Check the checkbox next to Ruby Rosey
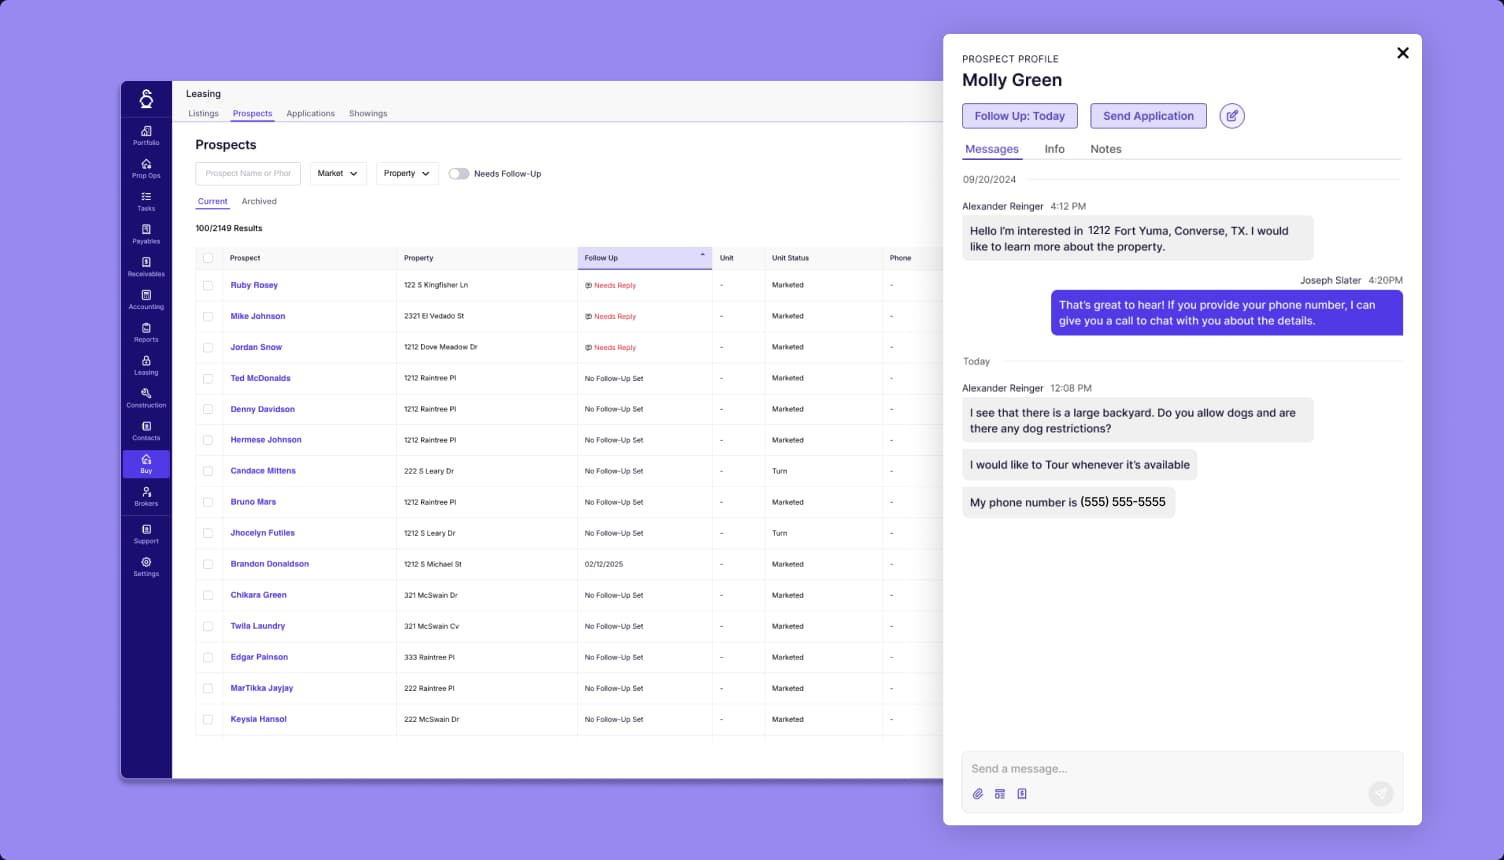 click(x=208, y=285)
